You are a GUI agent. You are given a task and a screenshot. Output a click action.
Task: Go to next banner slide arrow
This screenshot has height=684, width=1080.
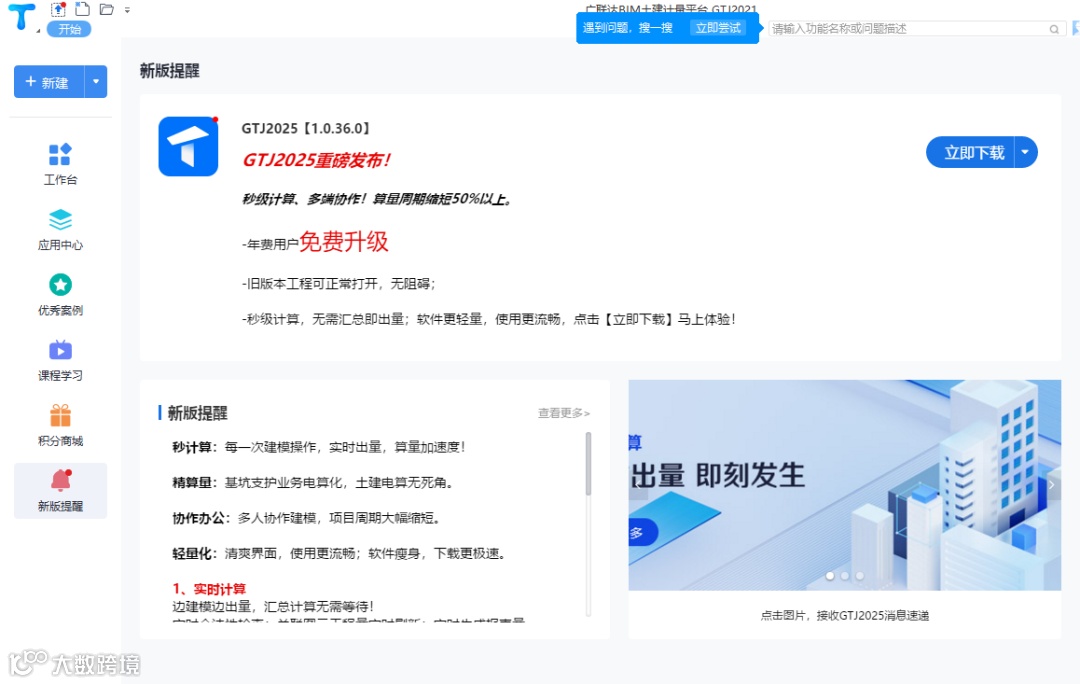click(1052, 485)
